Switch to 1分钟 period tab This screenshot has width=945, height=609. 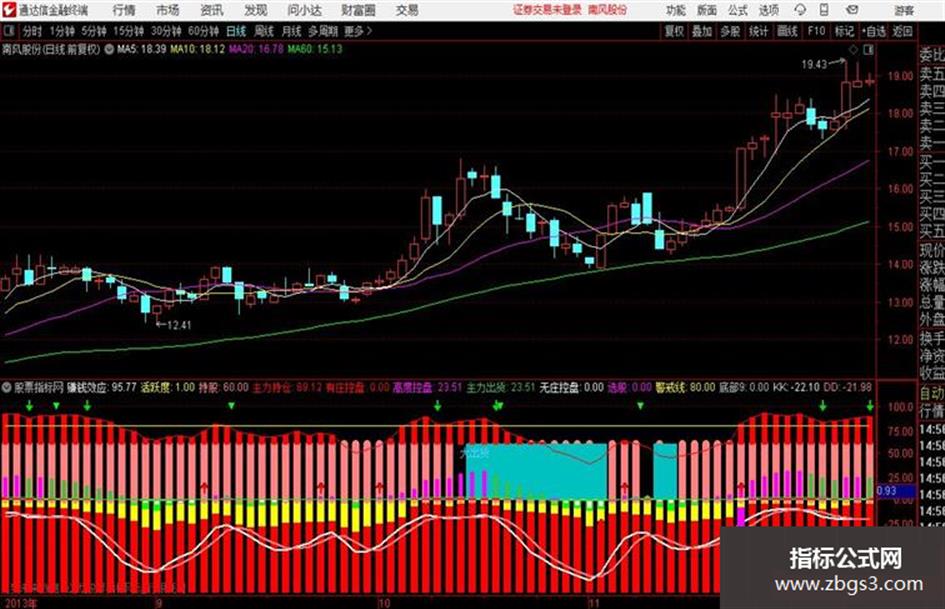tap(62, 31)
